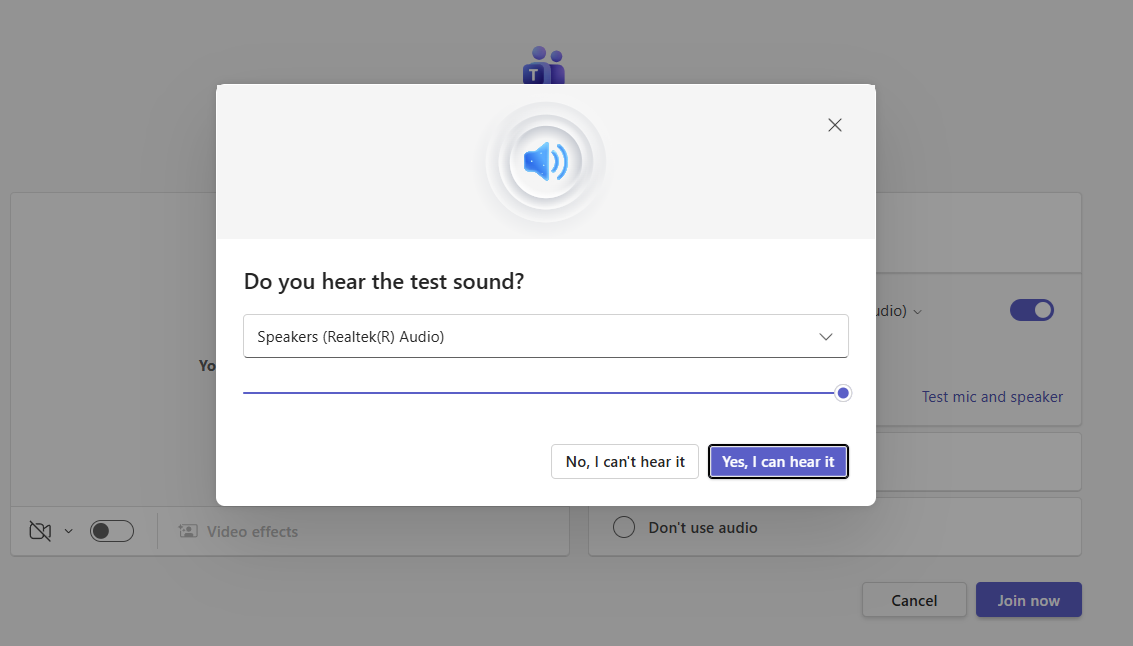Click the Join now button
Image resolution: width=1133 pixels, height=646 pixels.
(1029, 600)
